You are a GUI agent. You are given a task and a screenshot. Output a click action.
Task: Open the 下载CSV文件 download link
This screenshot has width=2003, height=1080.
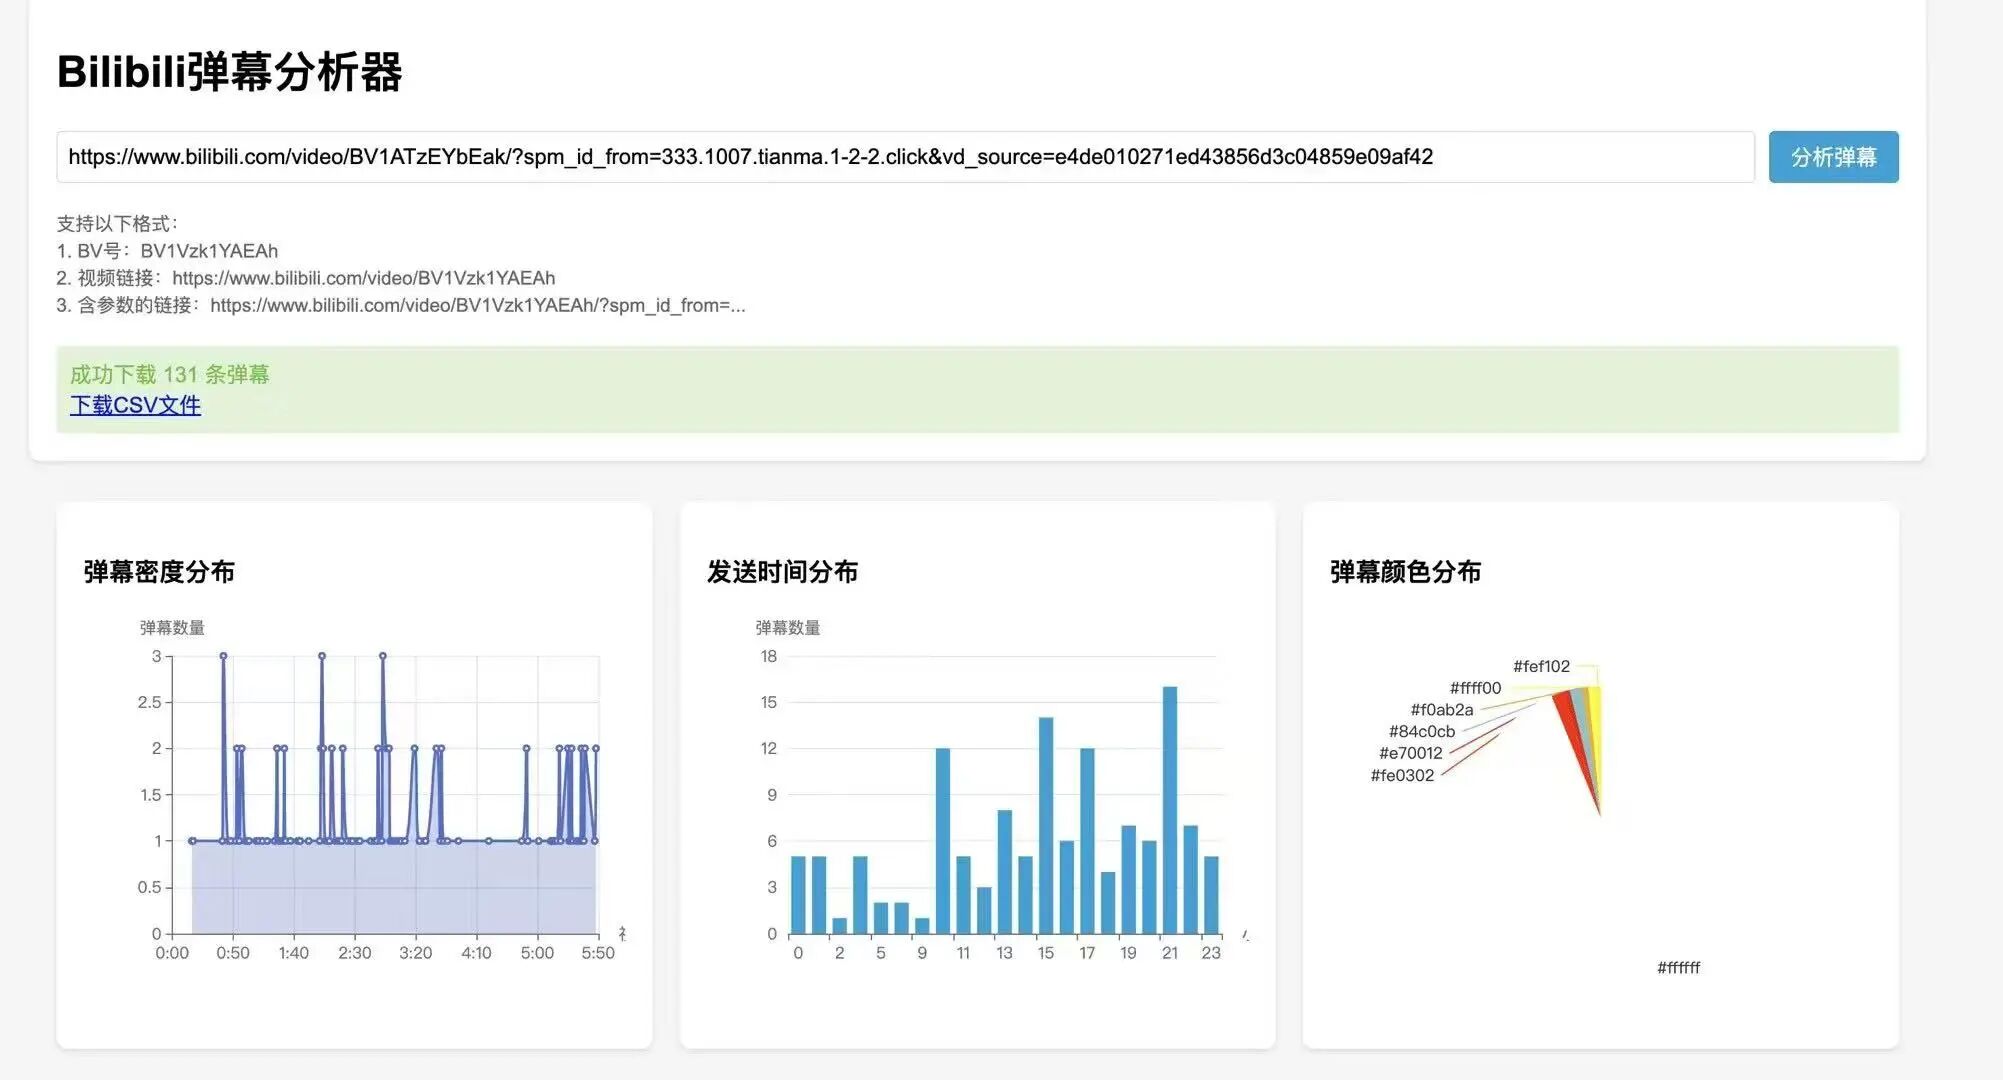point(135,405)
